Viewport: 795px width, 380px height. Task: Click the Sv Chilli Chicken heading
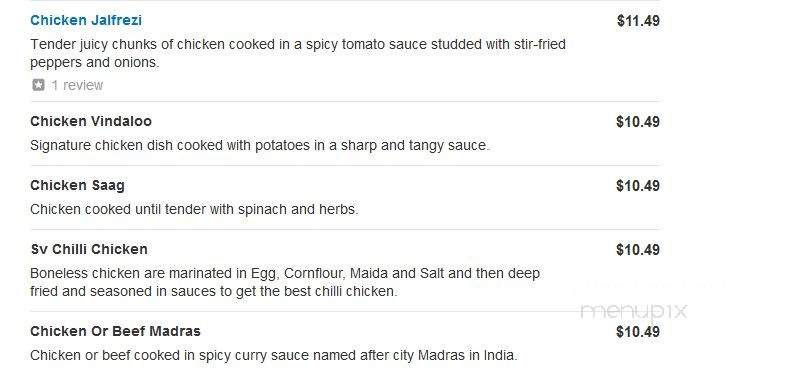(89, 249)
